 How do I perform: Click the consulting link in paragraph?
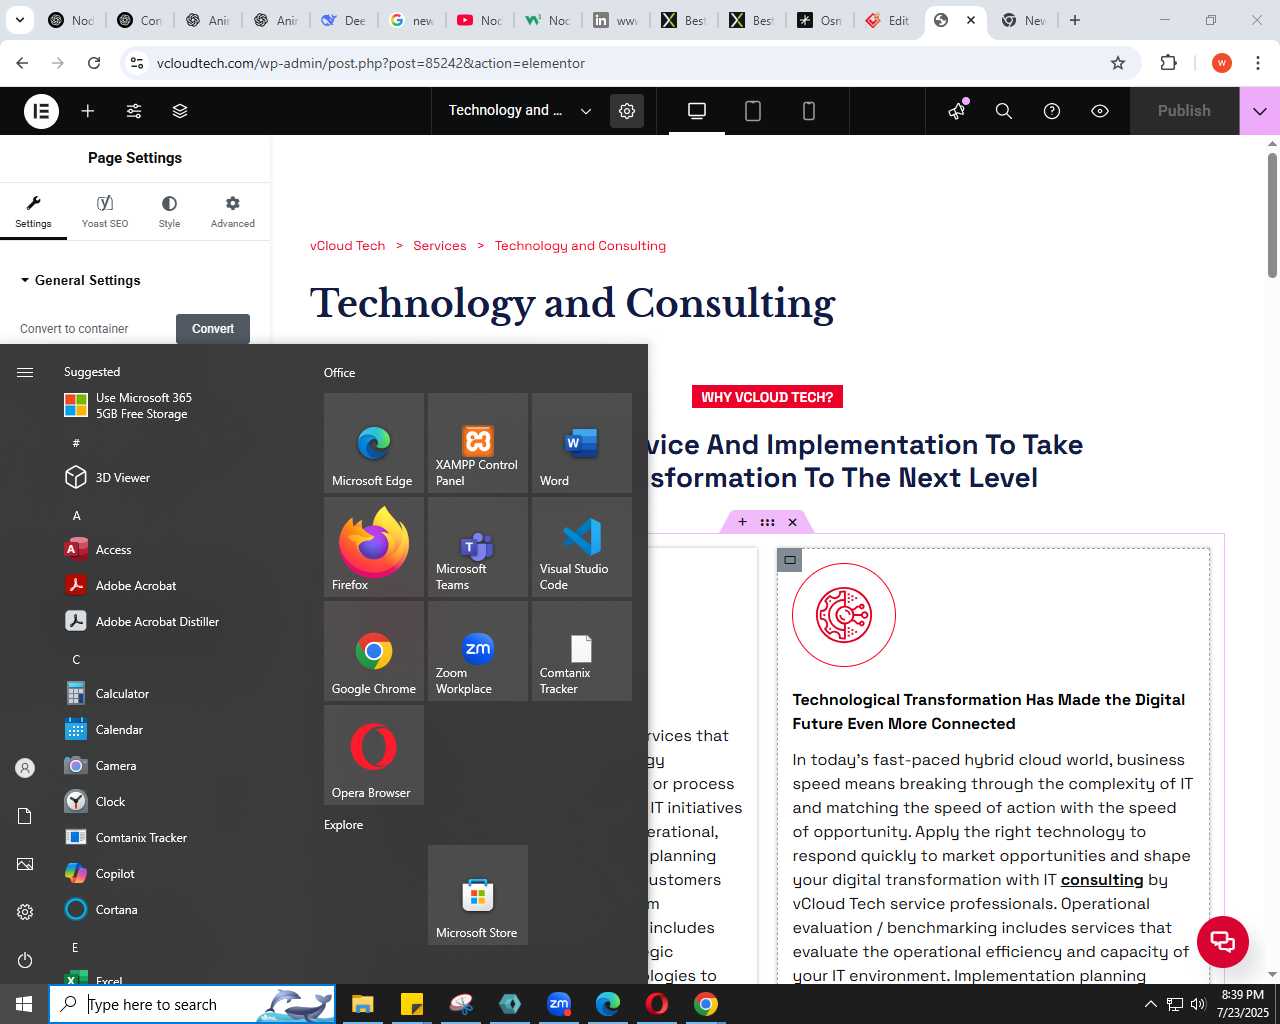click(x=1102, y=880)
